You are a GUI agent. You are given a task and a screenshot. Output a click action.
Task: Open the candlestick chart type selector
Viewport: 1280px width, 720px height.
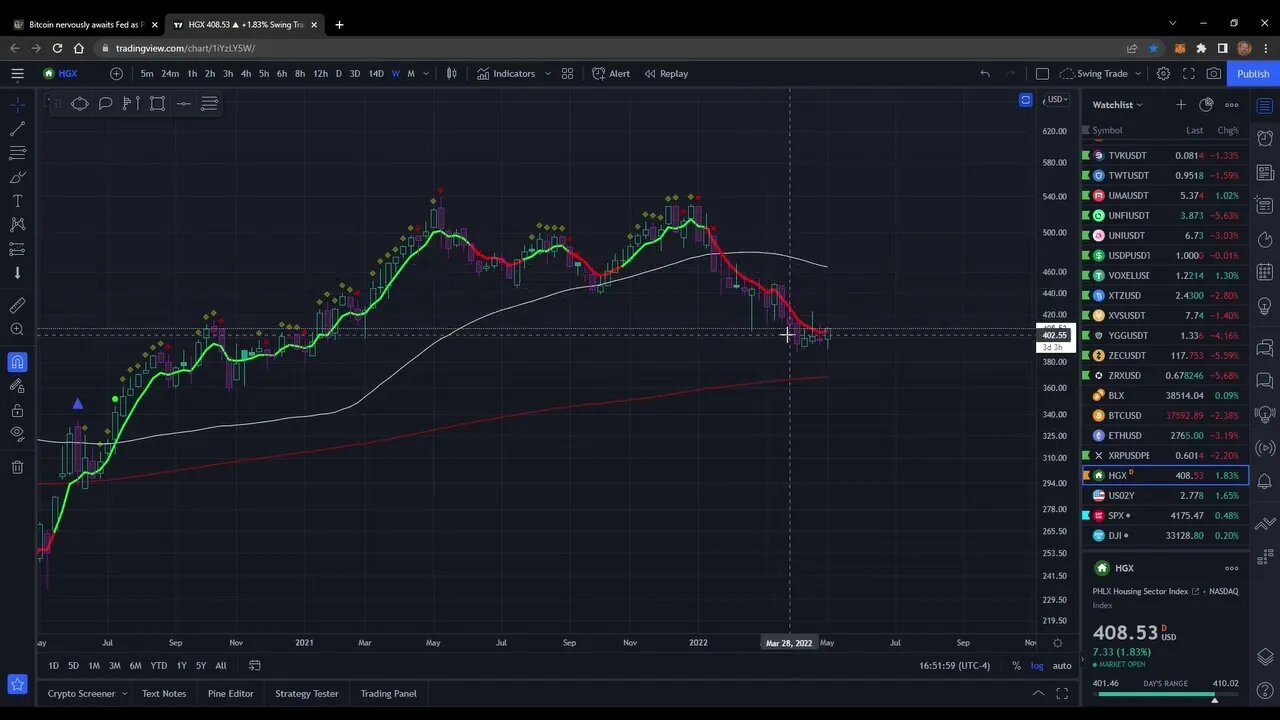click(x=452, y=73)
